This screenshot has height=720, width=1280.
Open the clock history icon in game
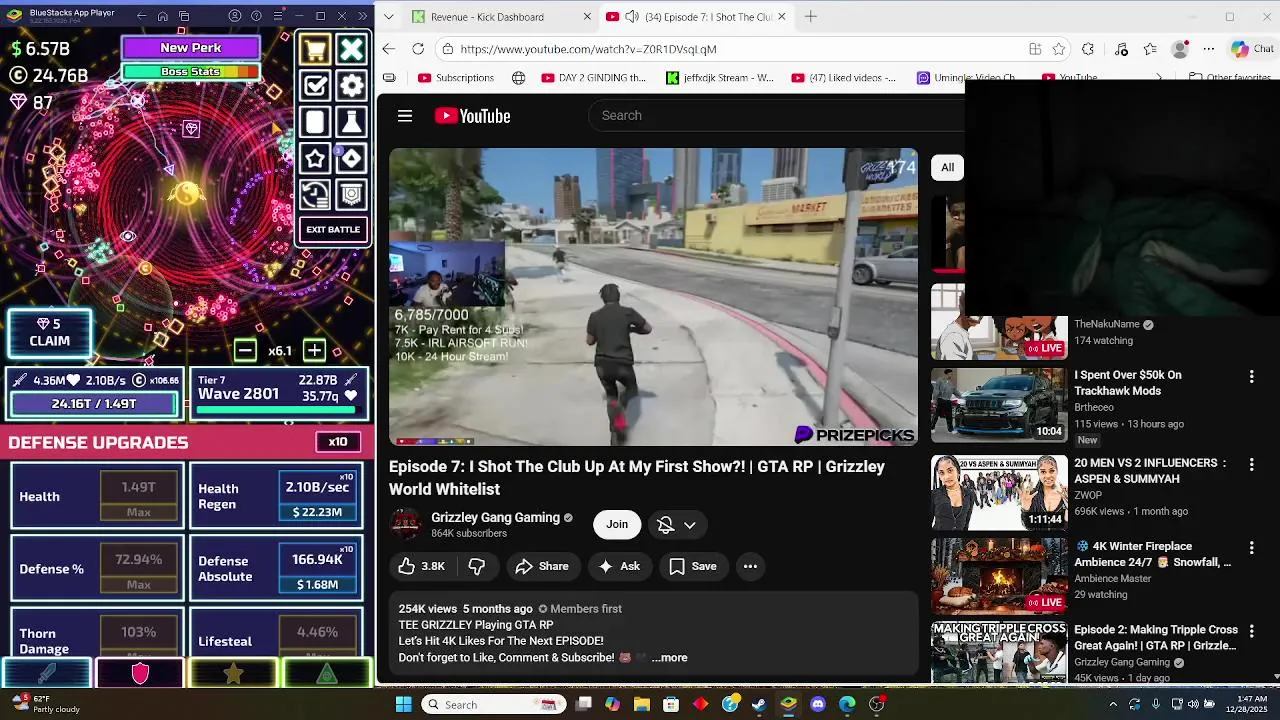click(315, 195)
